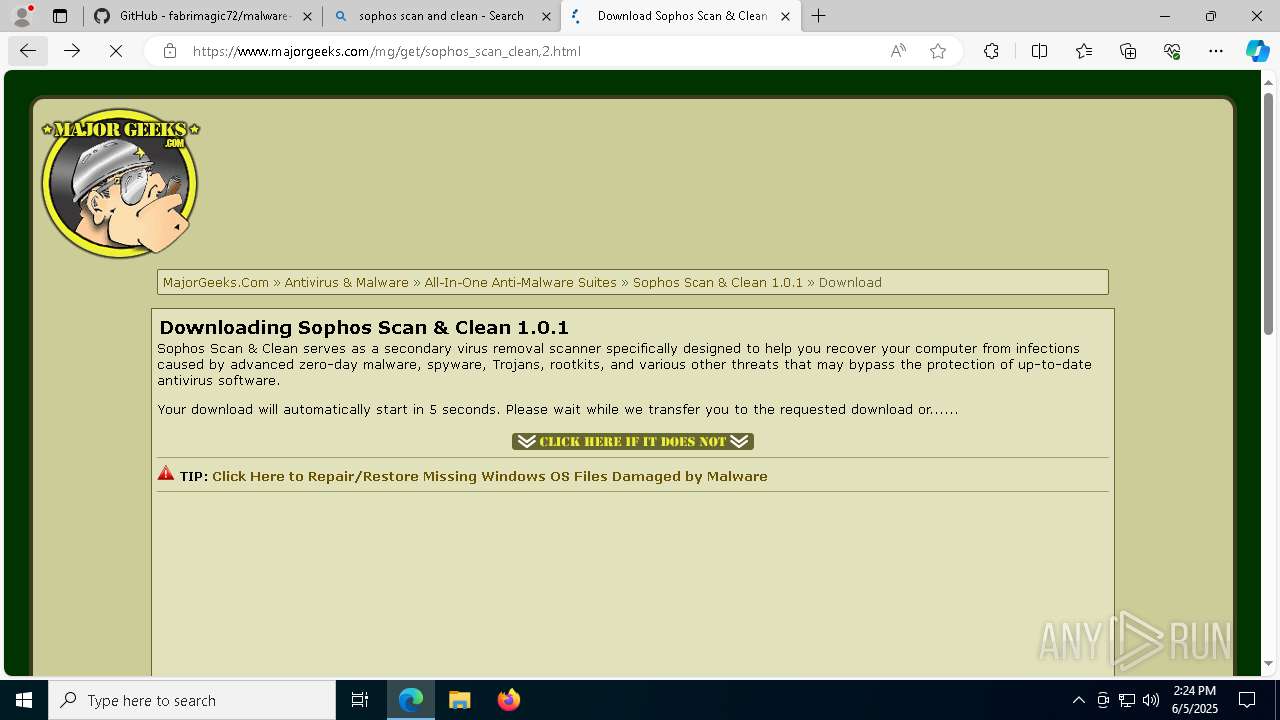
Task: Open the Antivirus & Malware breadcrumb link
Action: [x=346, y=282]
